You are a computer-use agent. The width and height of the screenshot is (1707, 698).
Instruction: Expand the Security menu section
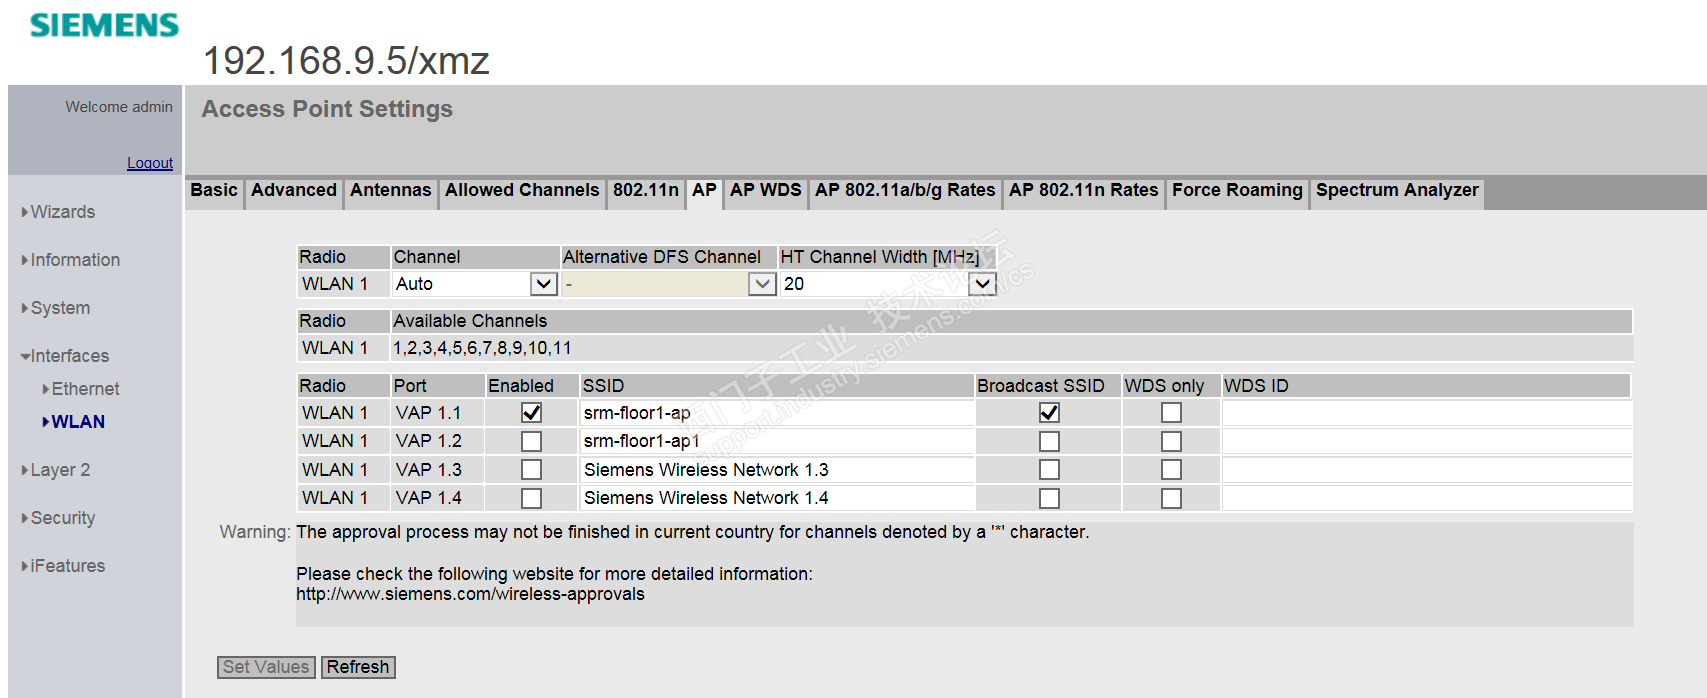62,518
